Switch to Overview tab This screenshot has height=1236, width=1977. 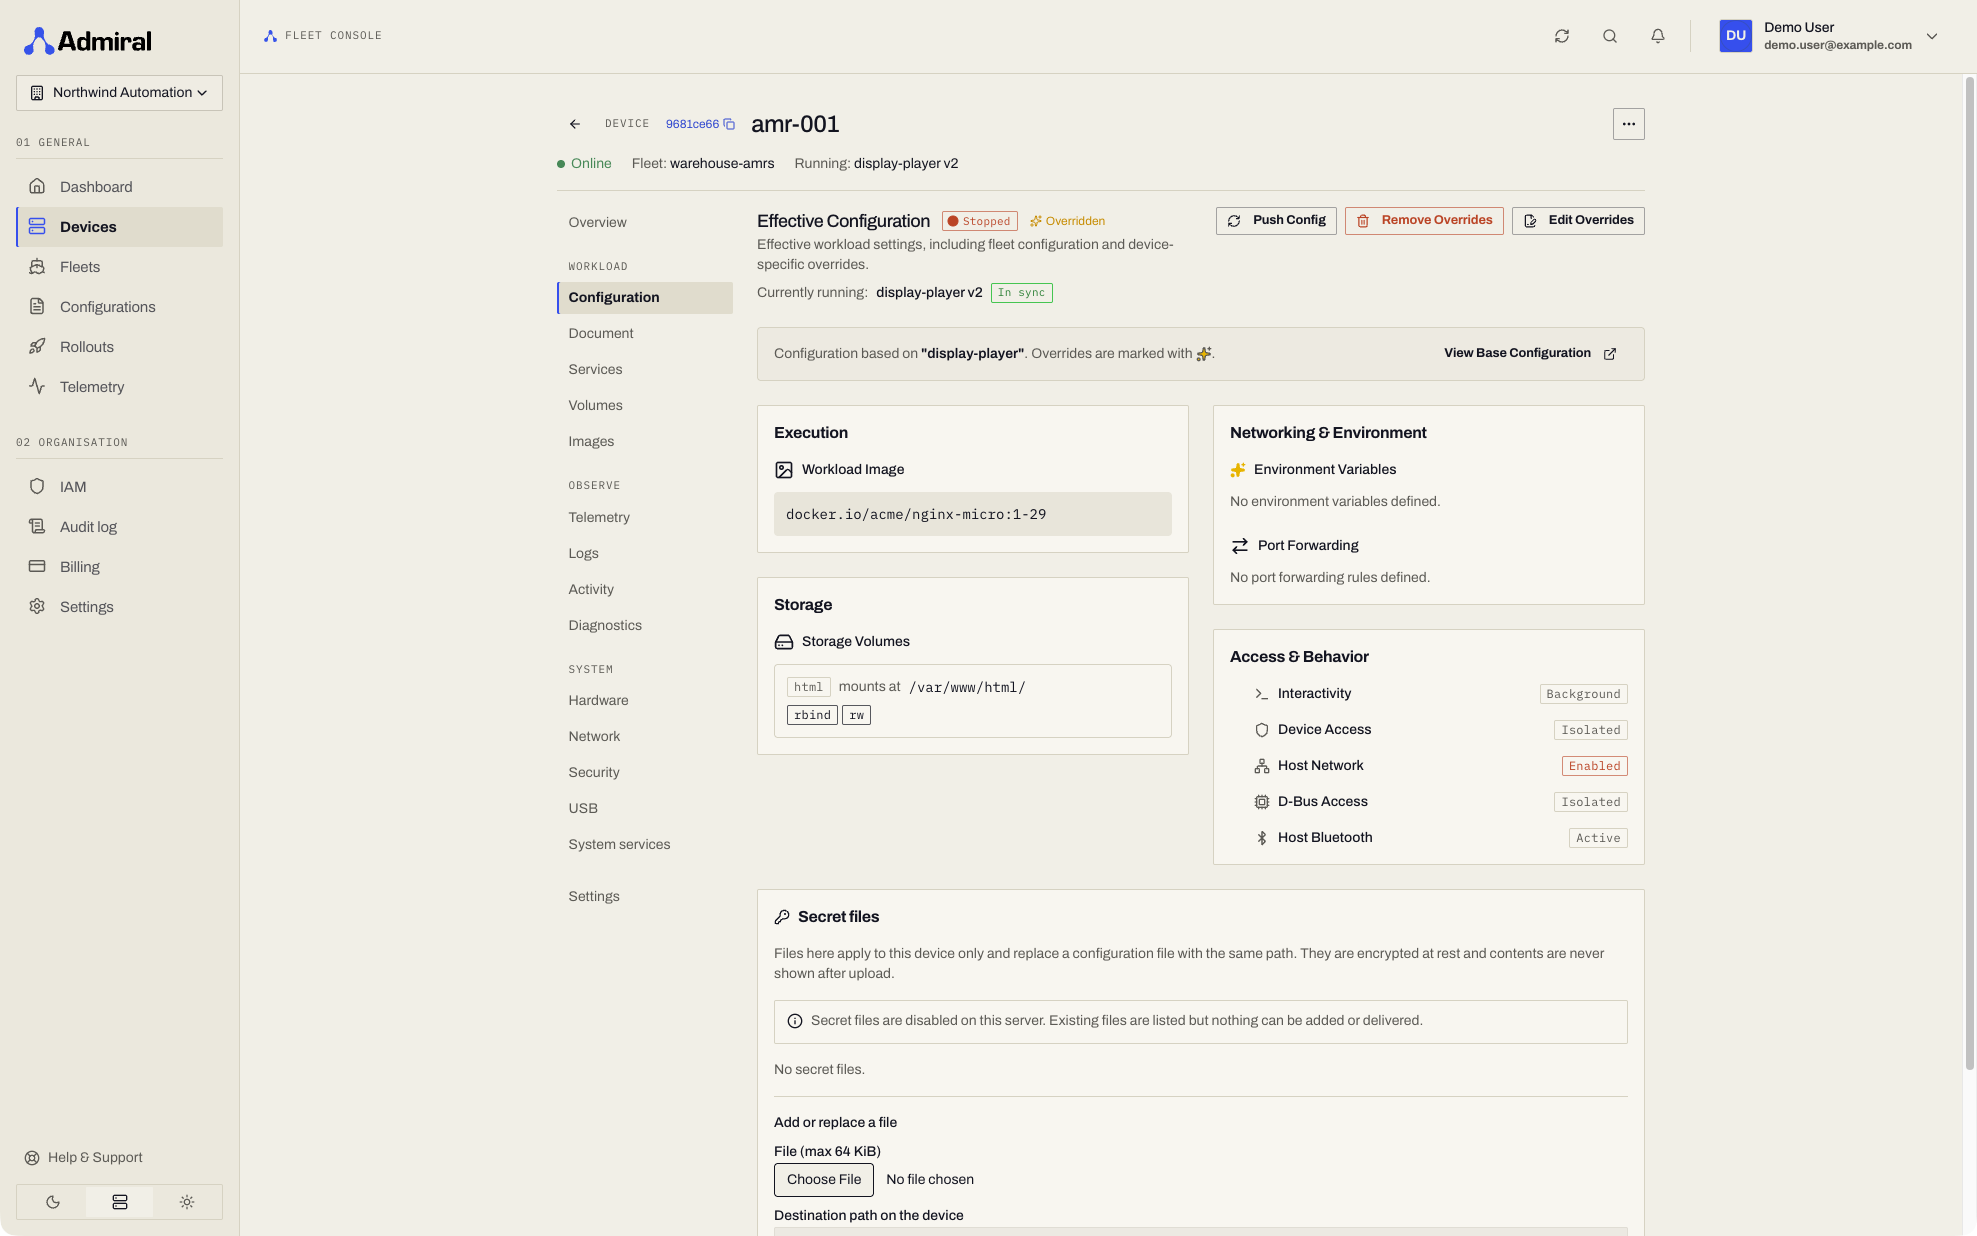click(645, 222)
